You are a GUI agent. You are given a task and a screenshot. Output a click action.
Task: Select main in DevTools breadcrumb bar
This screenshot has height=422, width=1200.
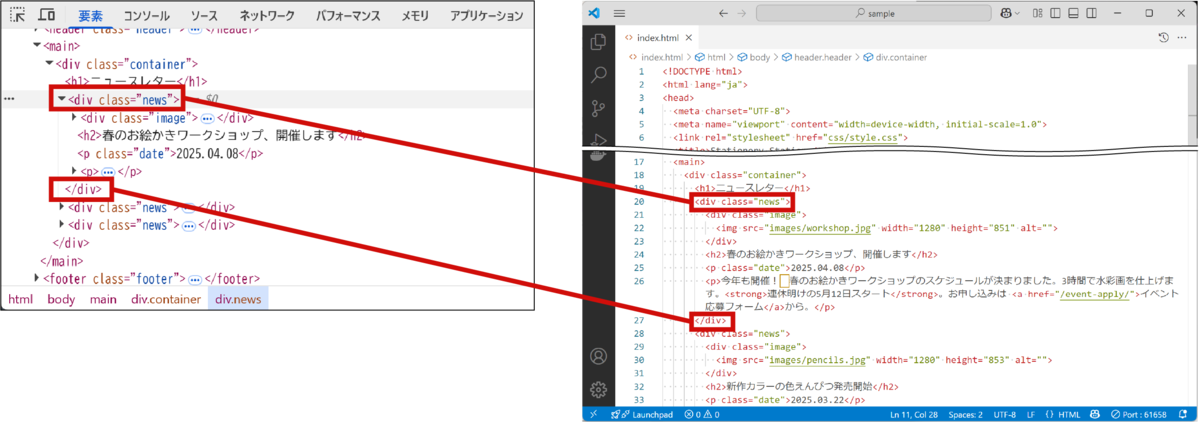(103, 299)
